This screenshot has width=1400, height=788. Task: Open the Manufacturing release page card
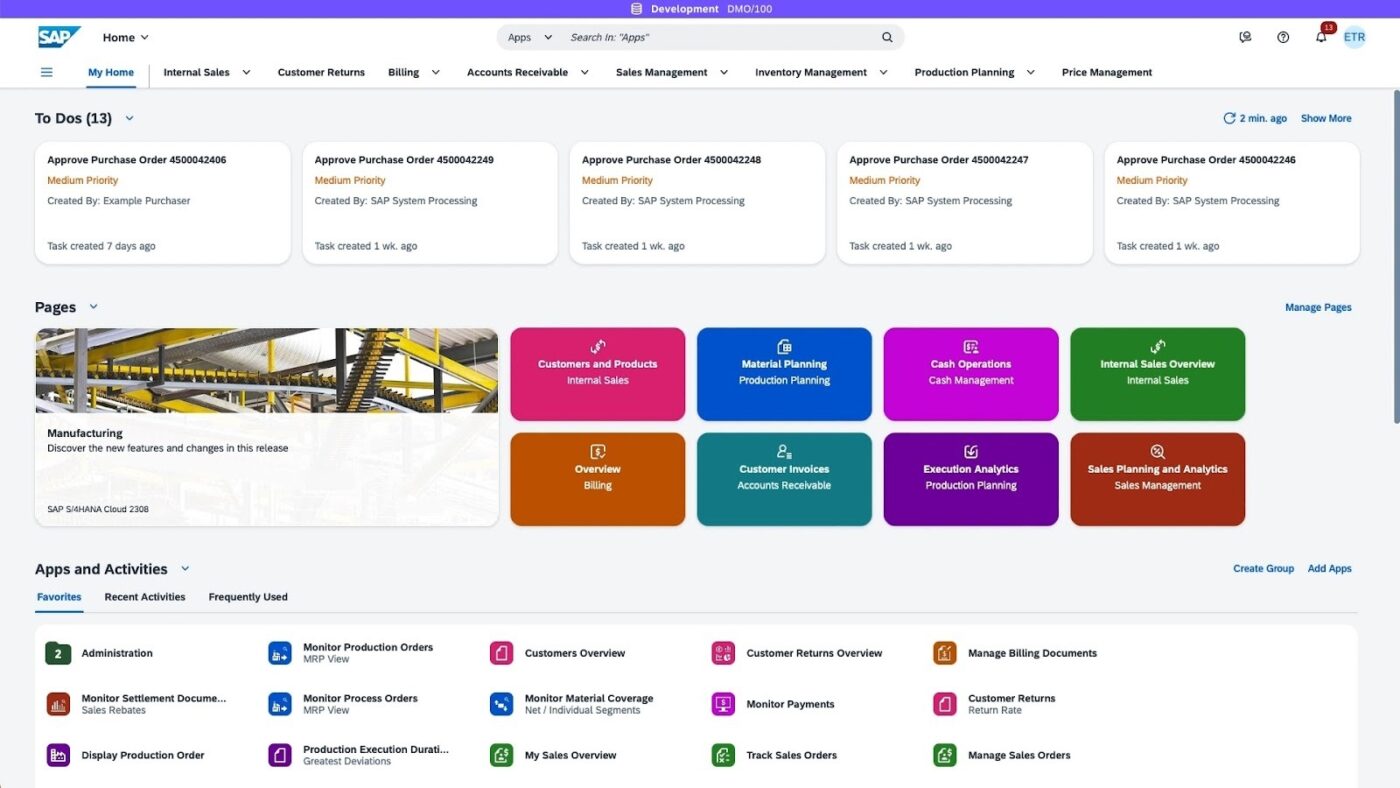(x=266, y=424)
